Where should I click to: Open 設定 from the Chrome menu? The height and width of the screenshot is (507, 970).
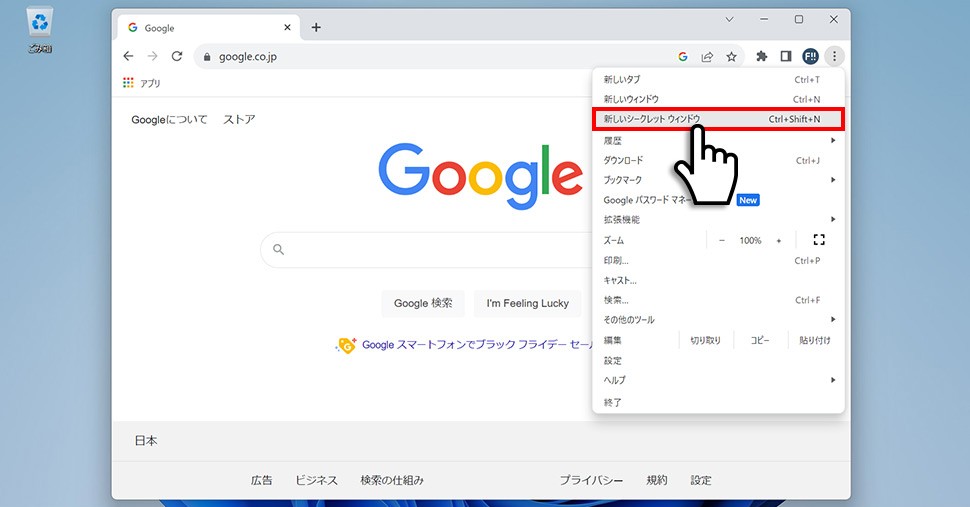point(718,360)
